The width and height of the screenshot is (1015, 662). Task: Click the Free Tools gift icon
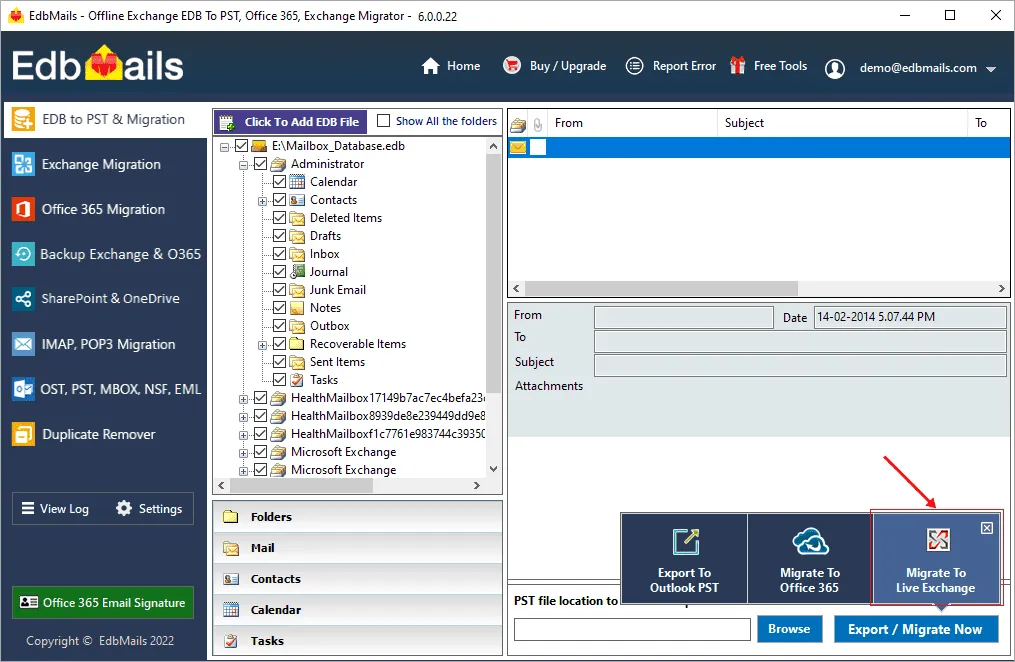[x=737, y=65]
